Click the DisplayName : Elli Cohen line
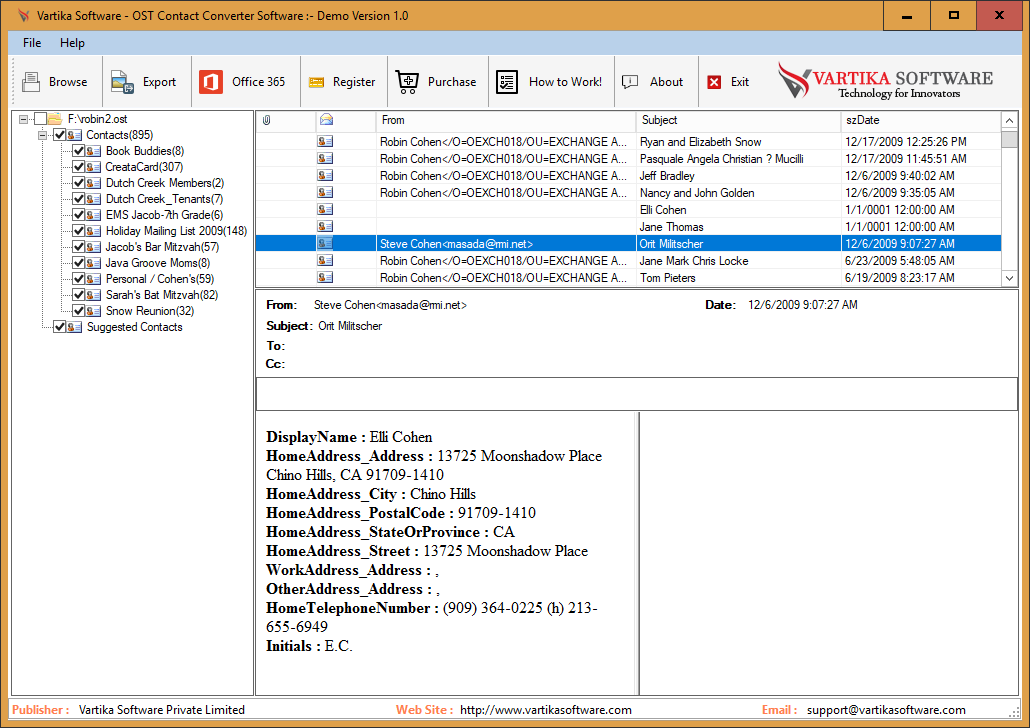Viewport: 1030px width, 728px height. (x=349, y=437)
